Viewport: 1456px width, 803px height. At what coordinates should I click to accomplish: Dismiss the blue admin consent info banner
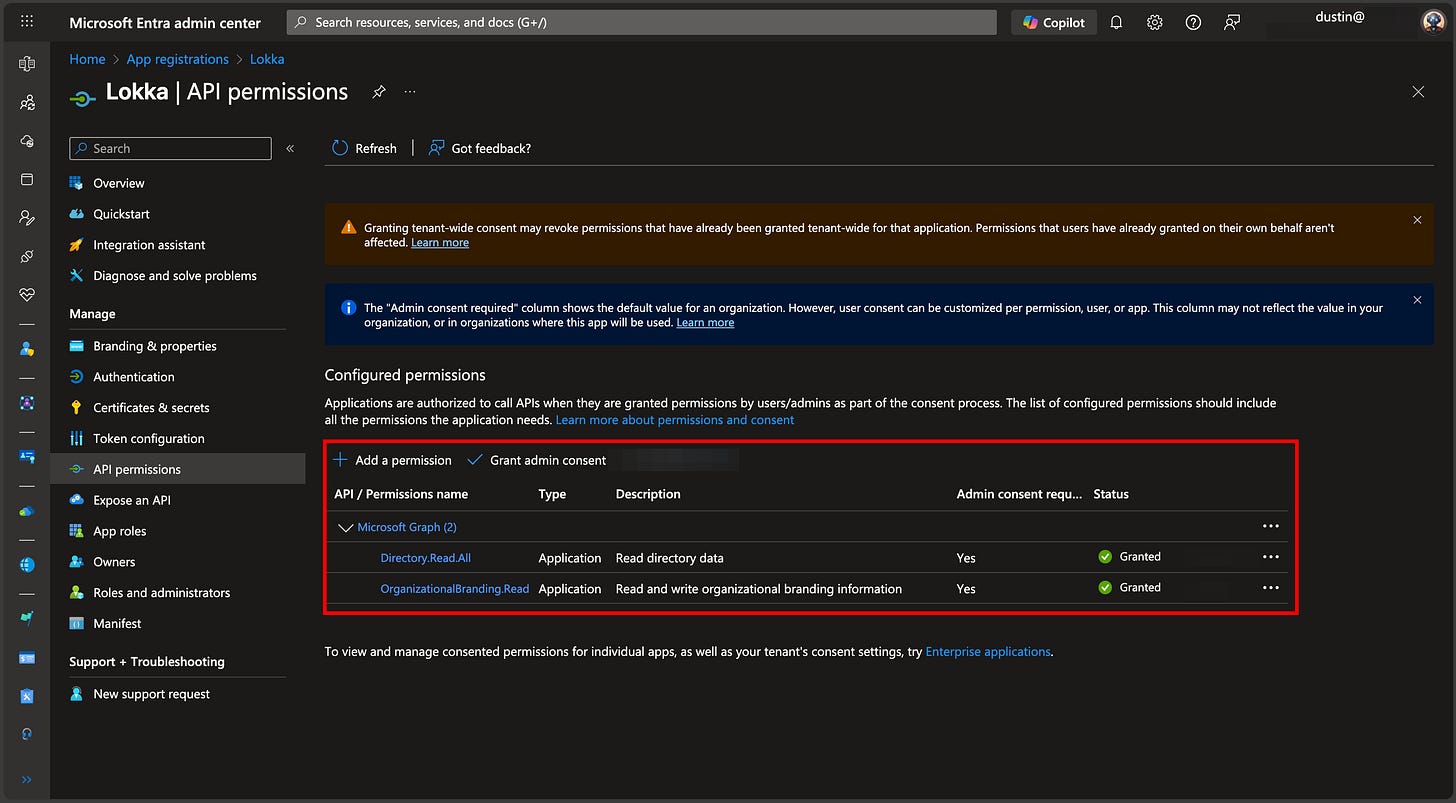click(x=1417, y=300)
